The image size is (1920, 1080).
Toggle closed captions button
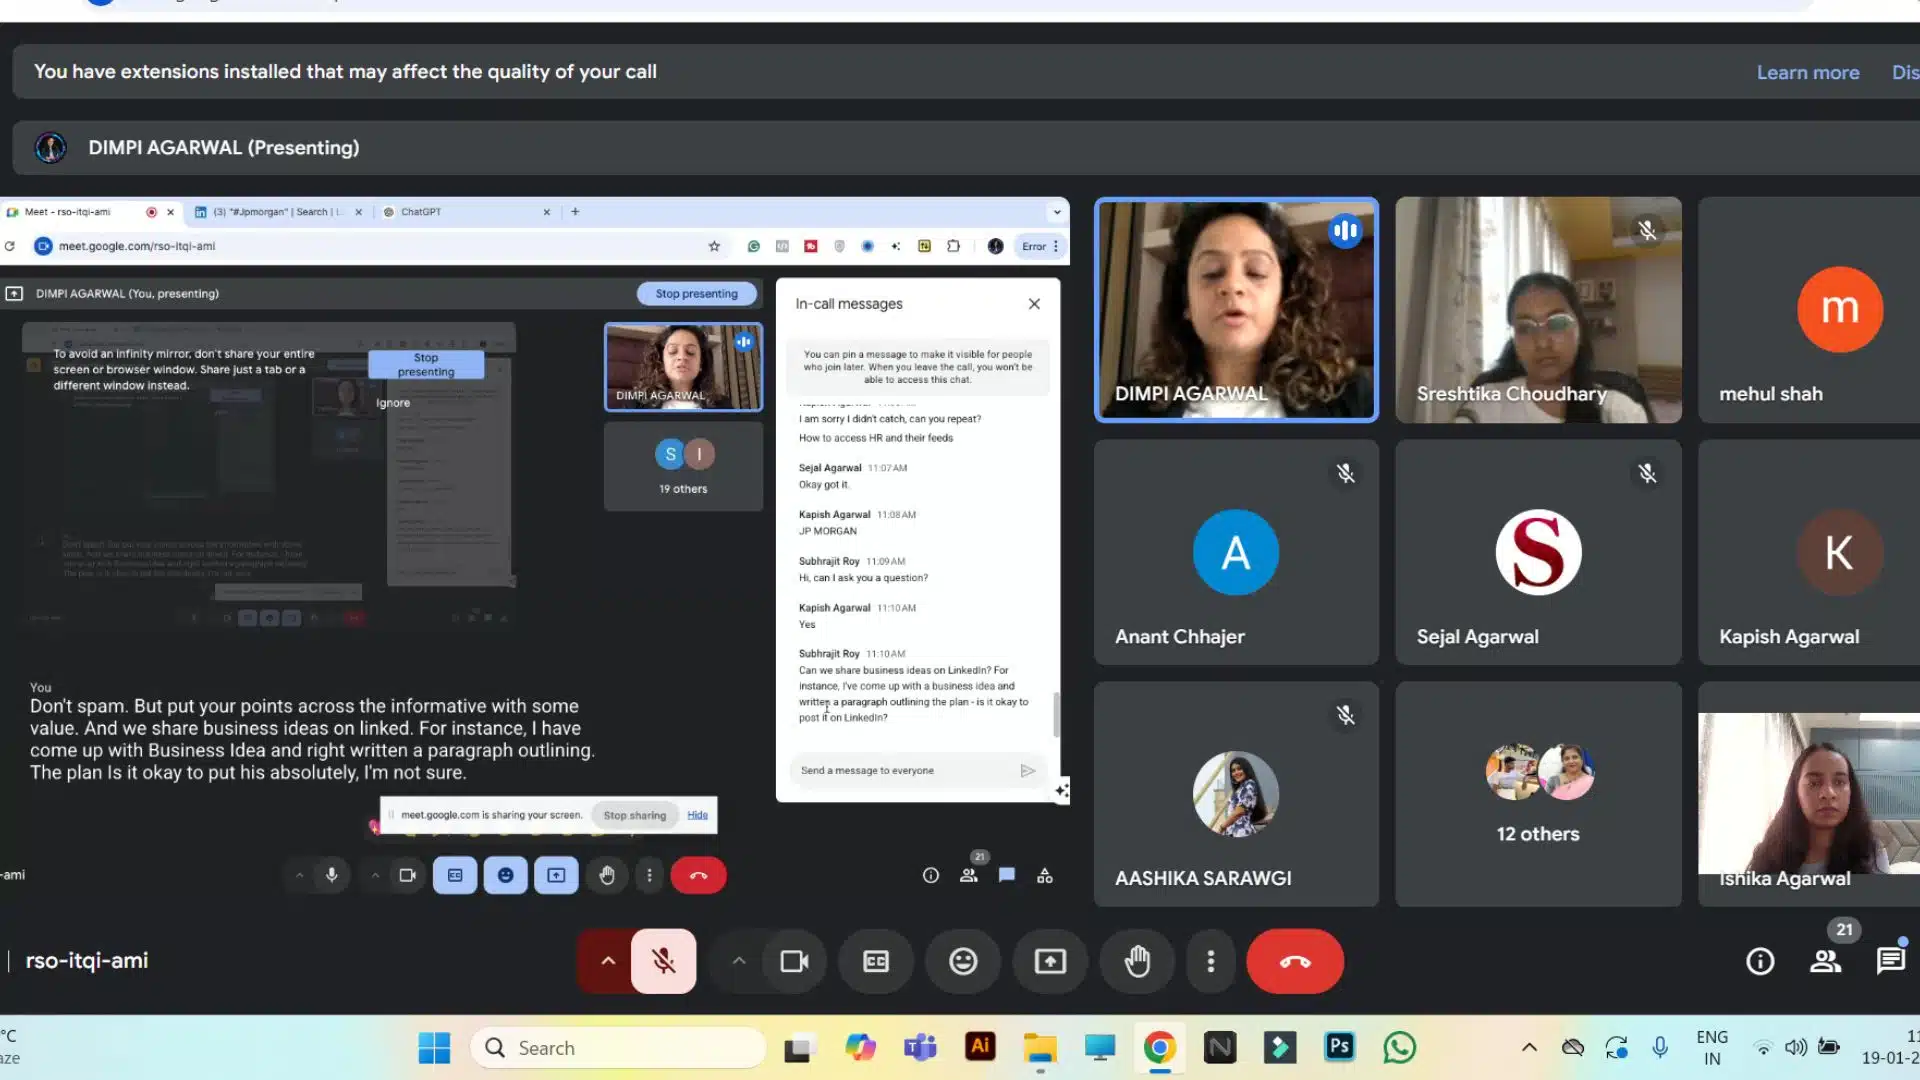click(876, 961)
